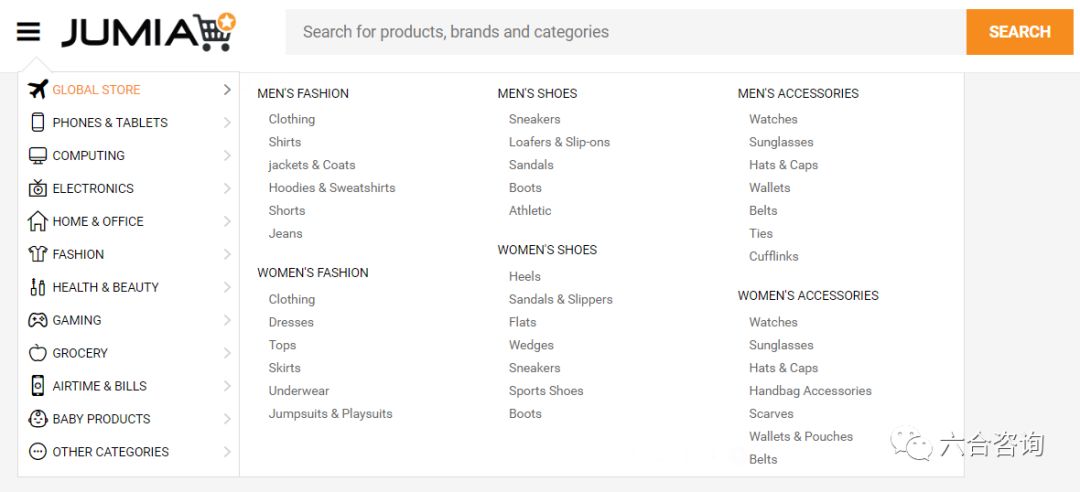The width and height of the screenshot is (1080, 492).
Task: Open the Airtime & Bills menu item
Action: (99, 386)
